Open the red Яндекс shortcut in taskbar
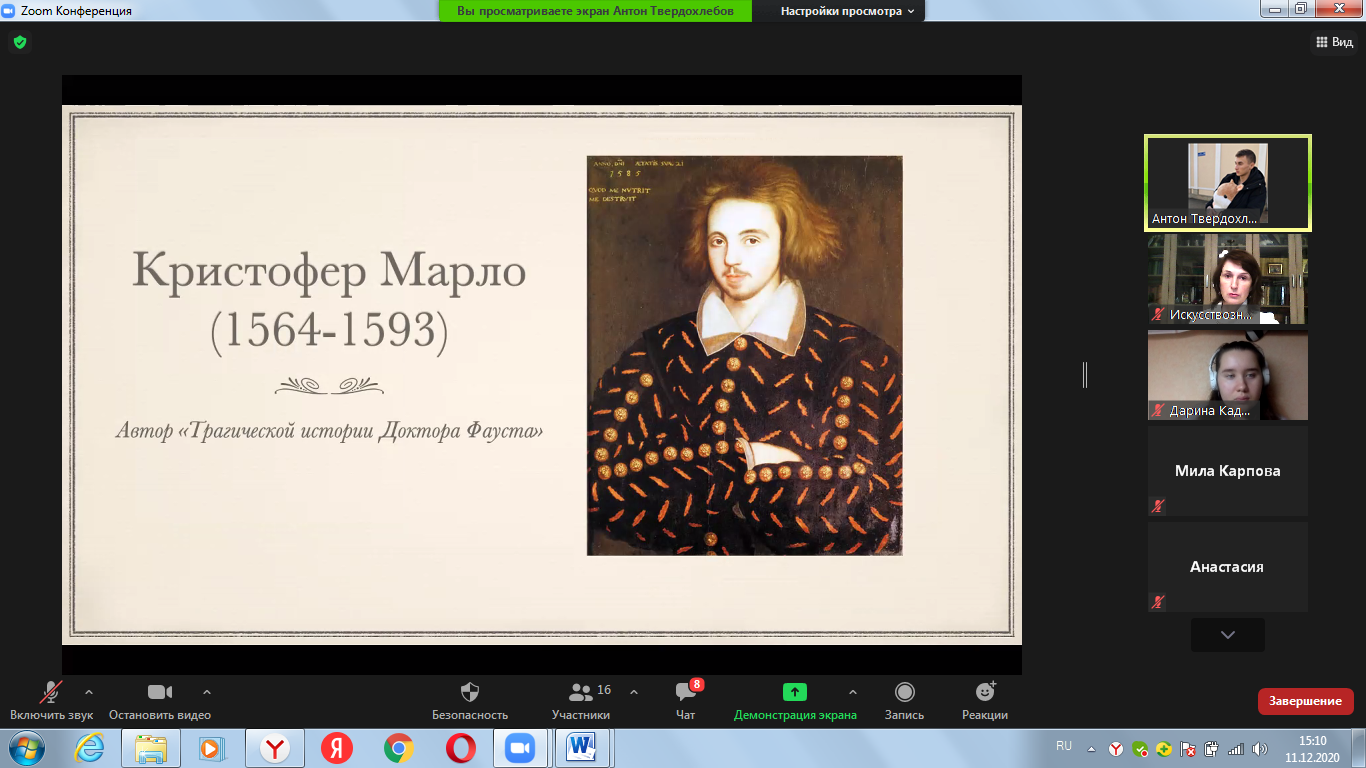This screenshot has height=768, width=1366. (337, 748)
